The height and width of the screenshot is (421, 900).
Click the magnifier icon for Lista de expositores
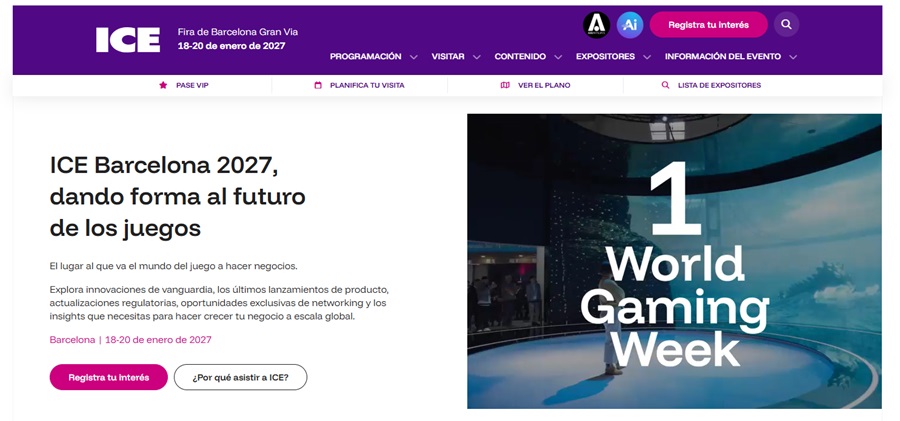(x=665, y=85)
